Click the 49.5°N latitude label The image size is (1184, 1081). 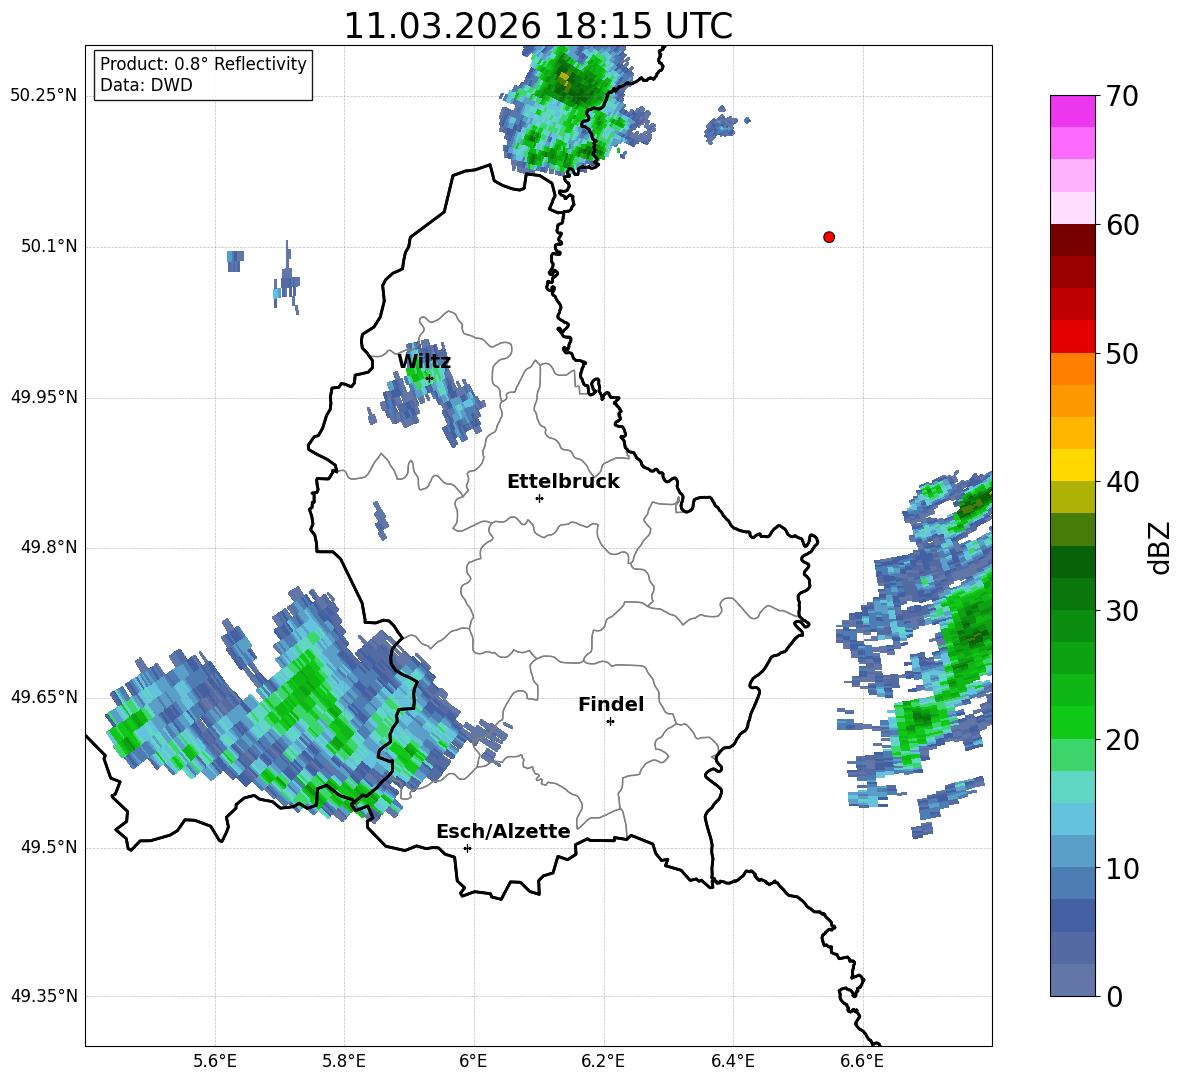pyautogui.click(x=49, y=847)
